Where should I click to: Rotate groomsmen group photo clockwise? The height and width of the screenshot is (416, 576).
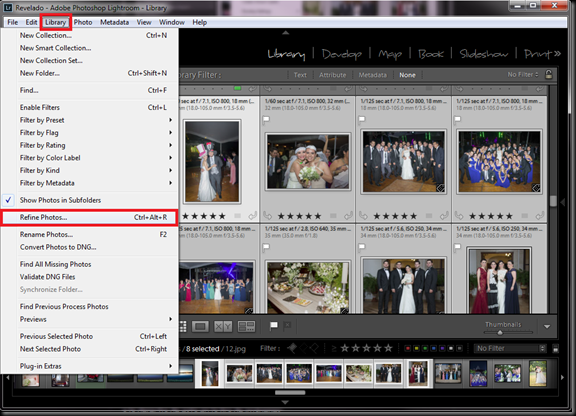tap(444, 216)
